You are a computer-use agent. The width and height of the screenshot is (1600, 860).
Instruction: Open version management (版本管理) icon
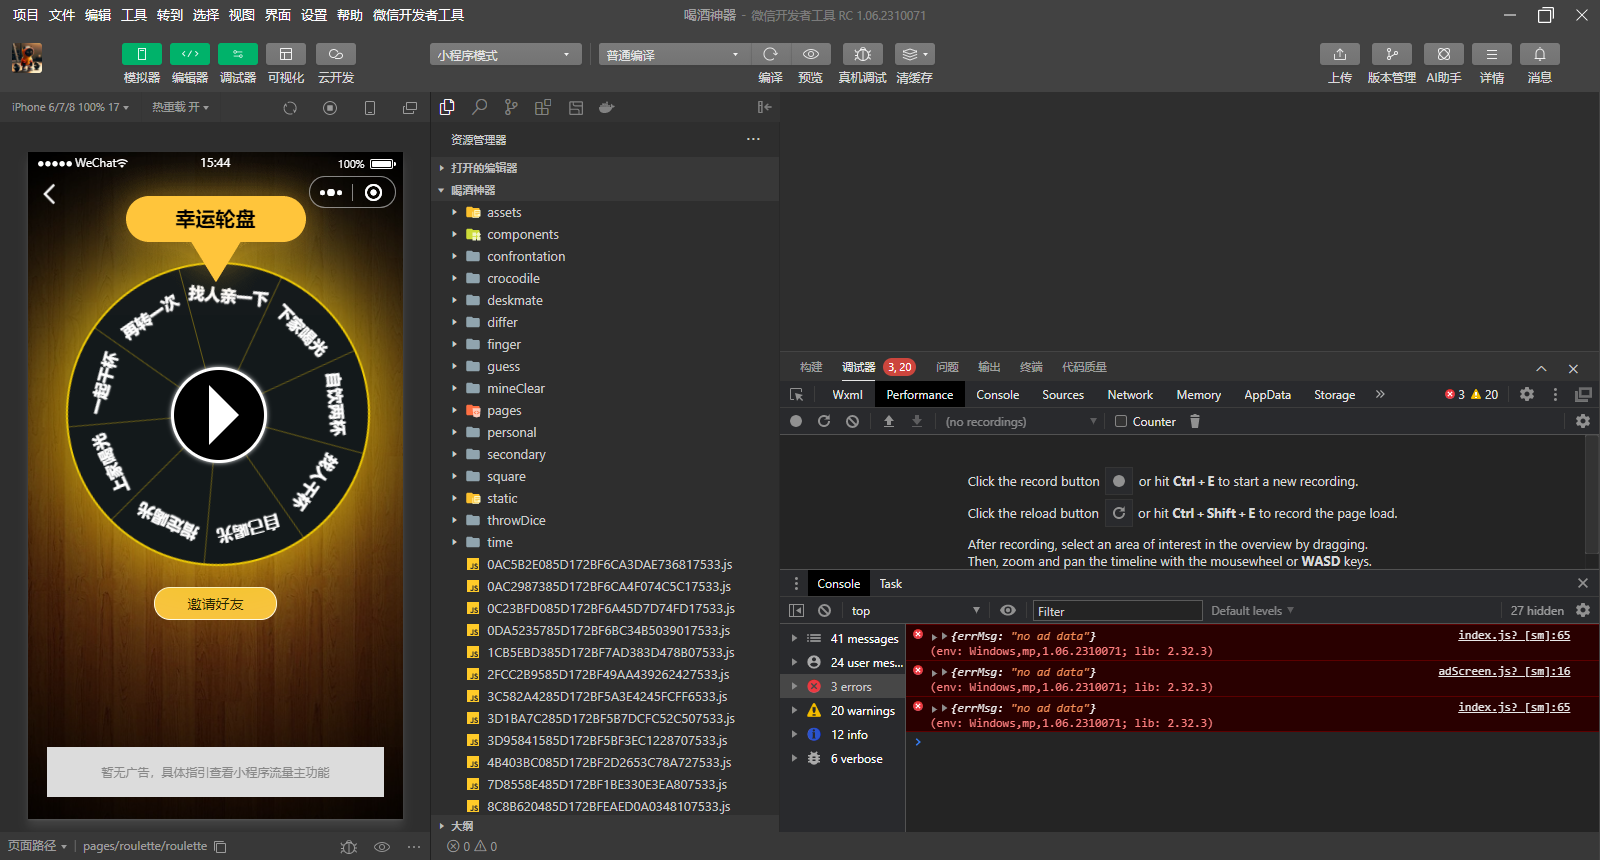coord(1391,54)
